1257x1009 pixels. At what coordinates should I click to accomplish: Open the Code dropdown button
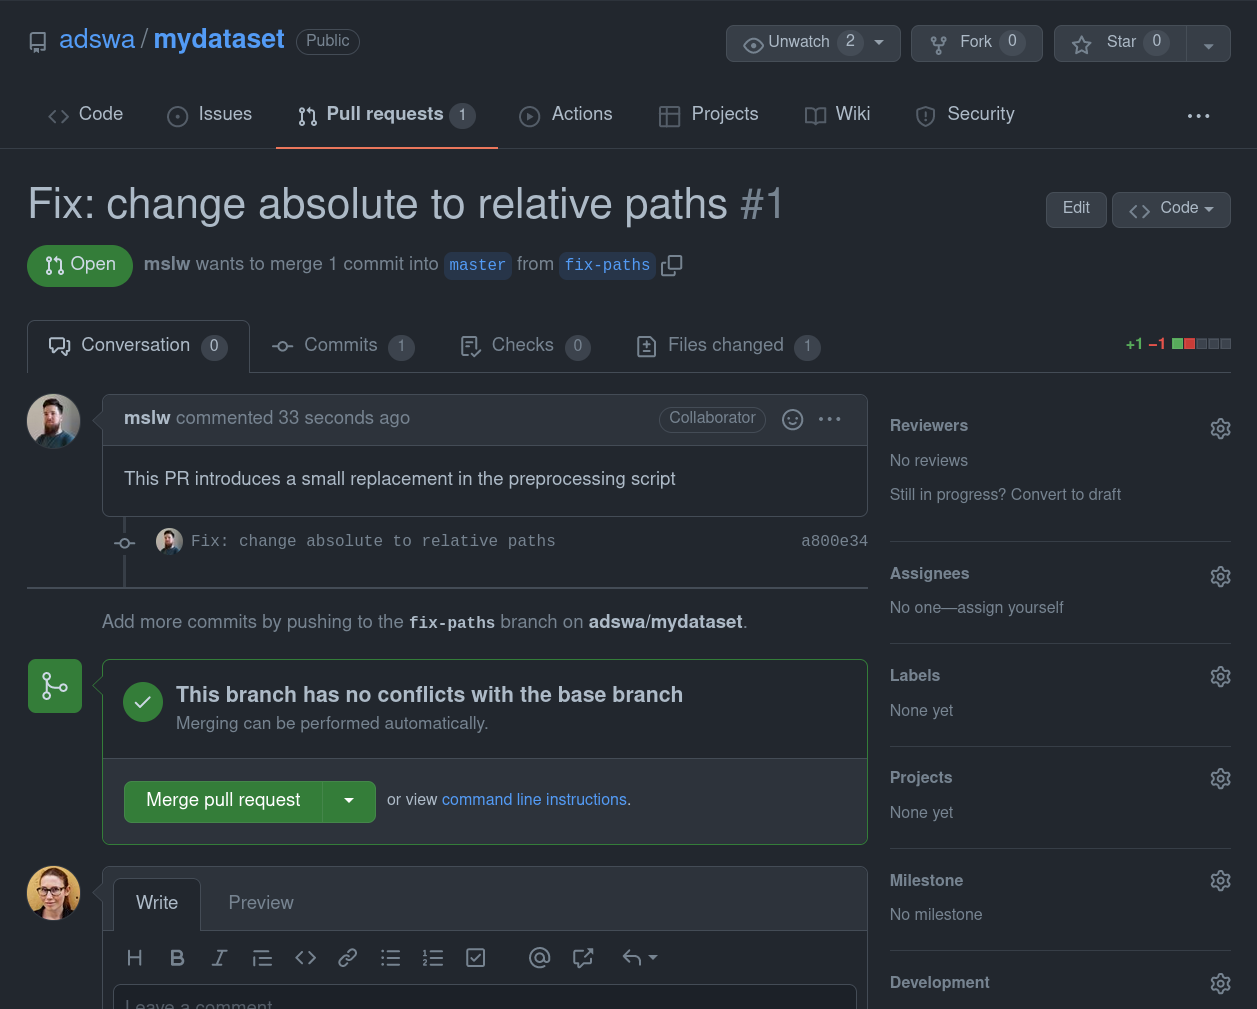1171,209
